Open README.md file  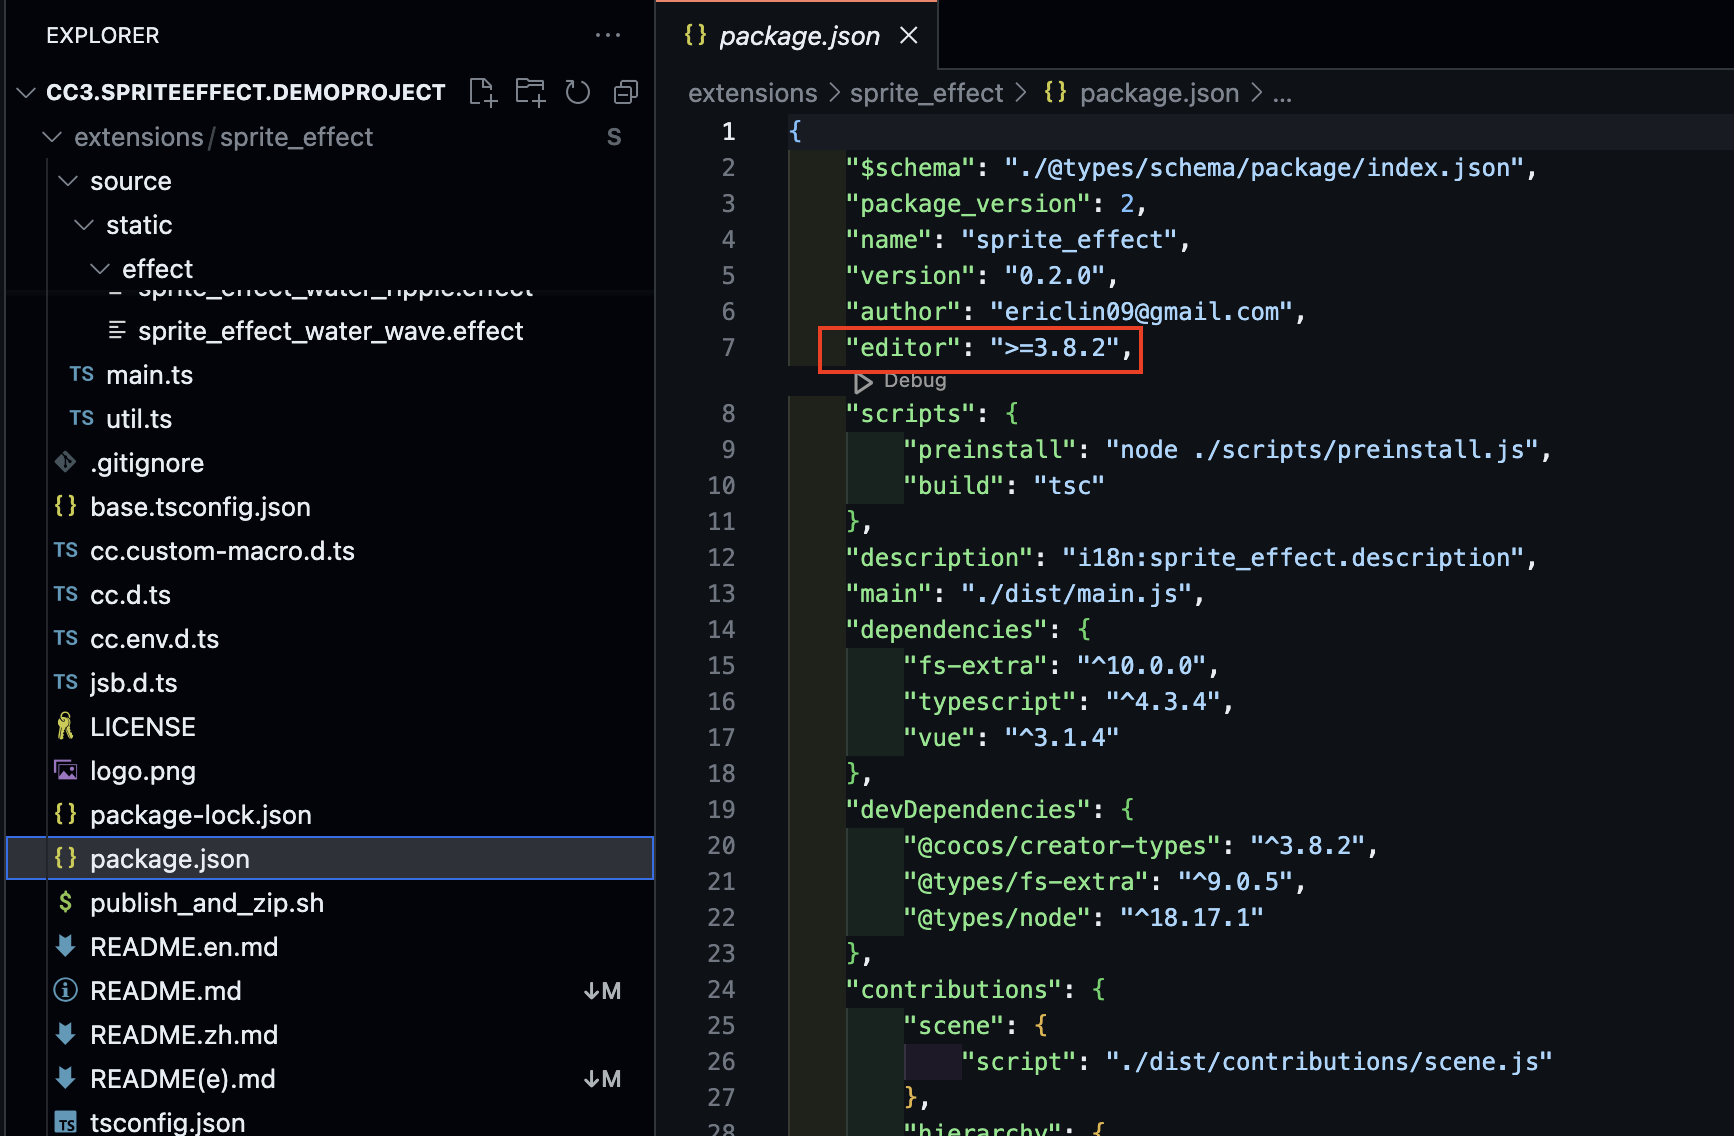click(330, 991)
